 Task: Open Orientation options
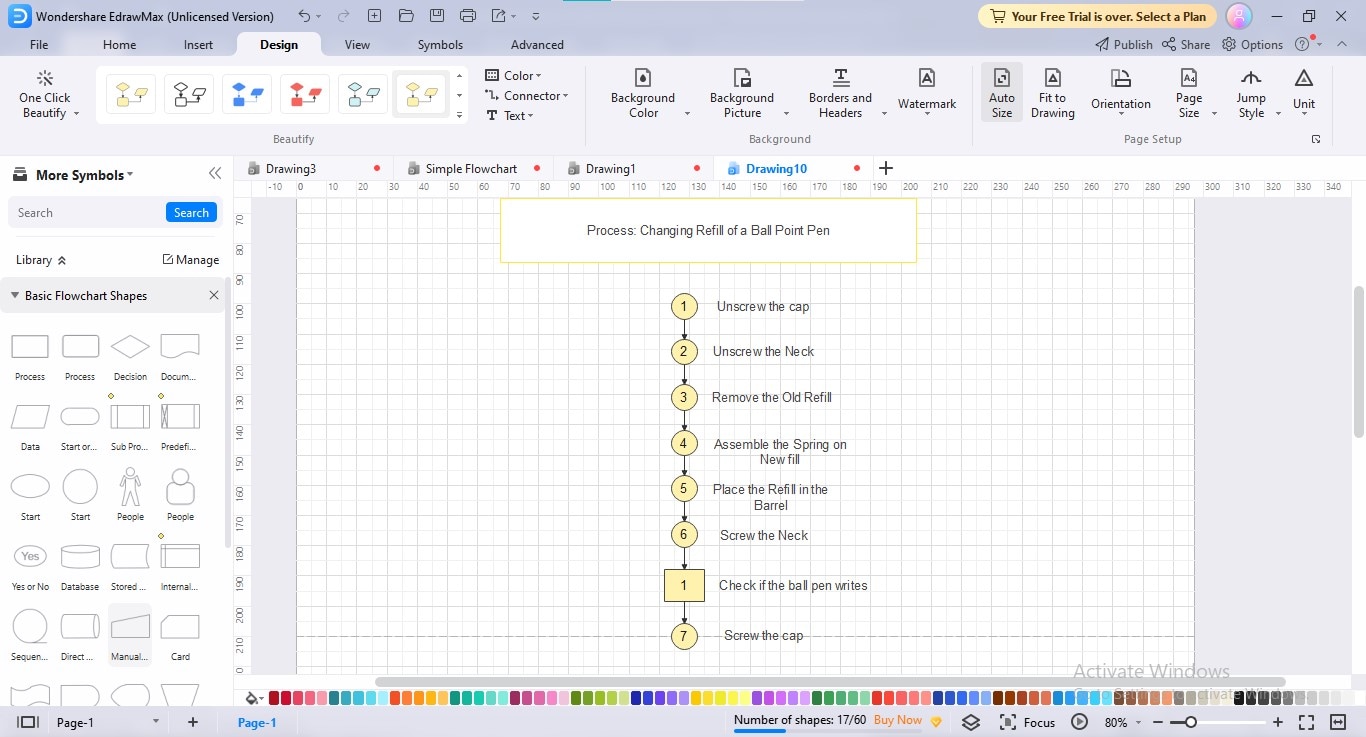pyautogui.click(x=1121, y=93)
